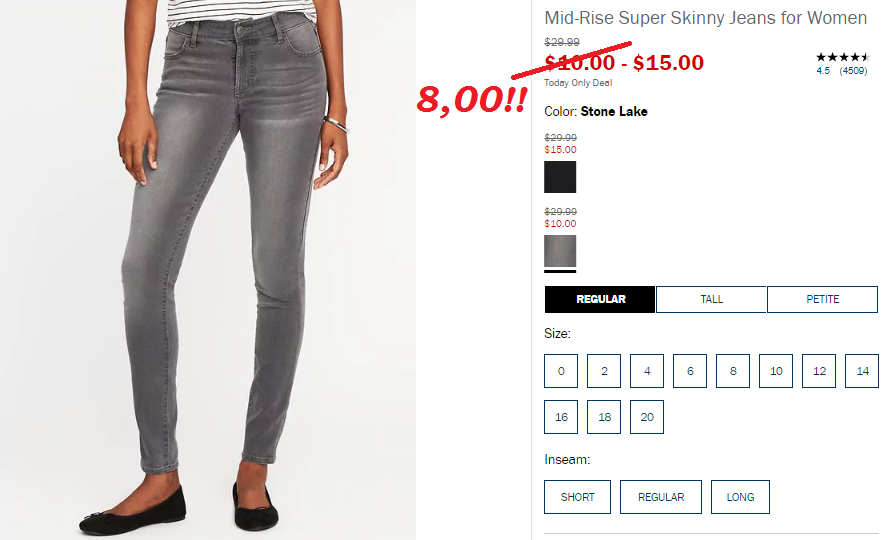Select size 2
892x540 pixels.
point(604,371)
